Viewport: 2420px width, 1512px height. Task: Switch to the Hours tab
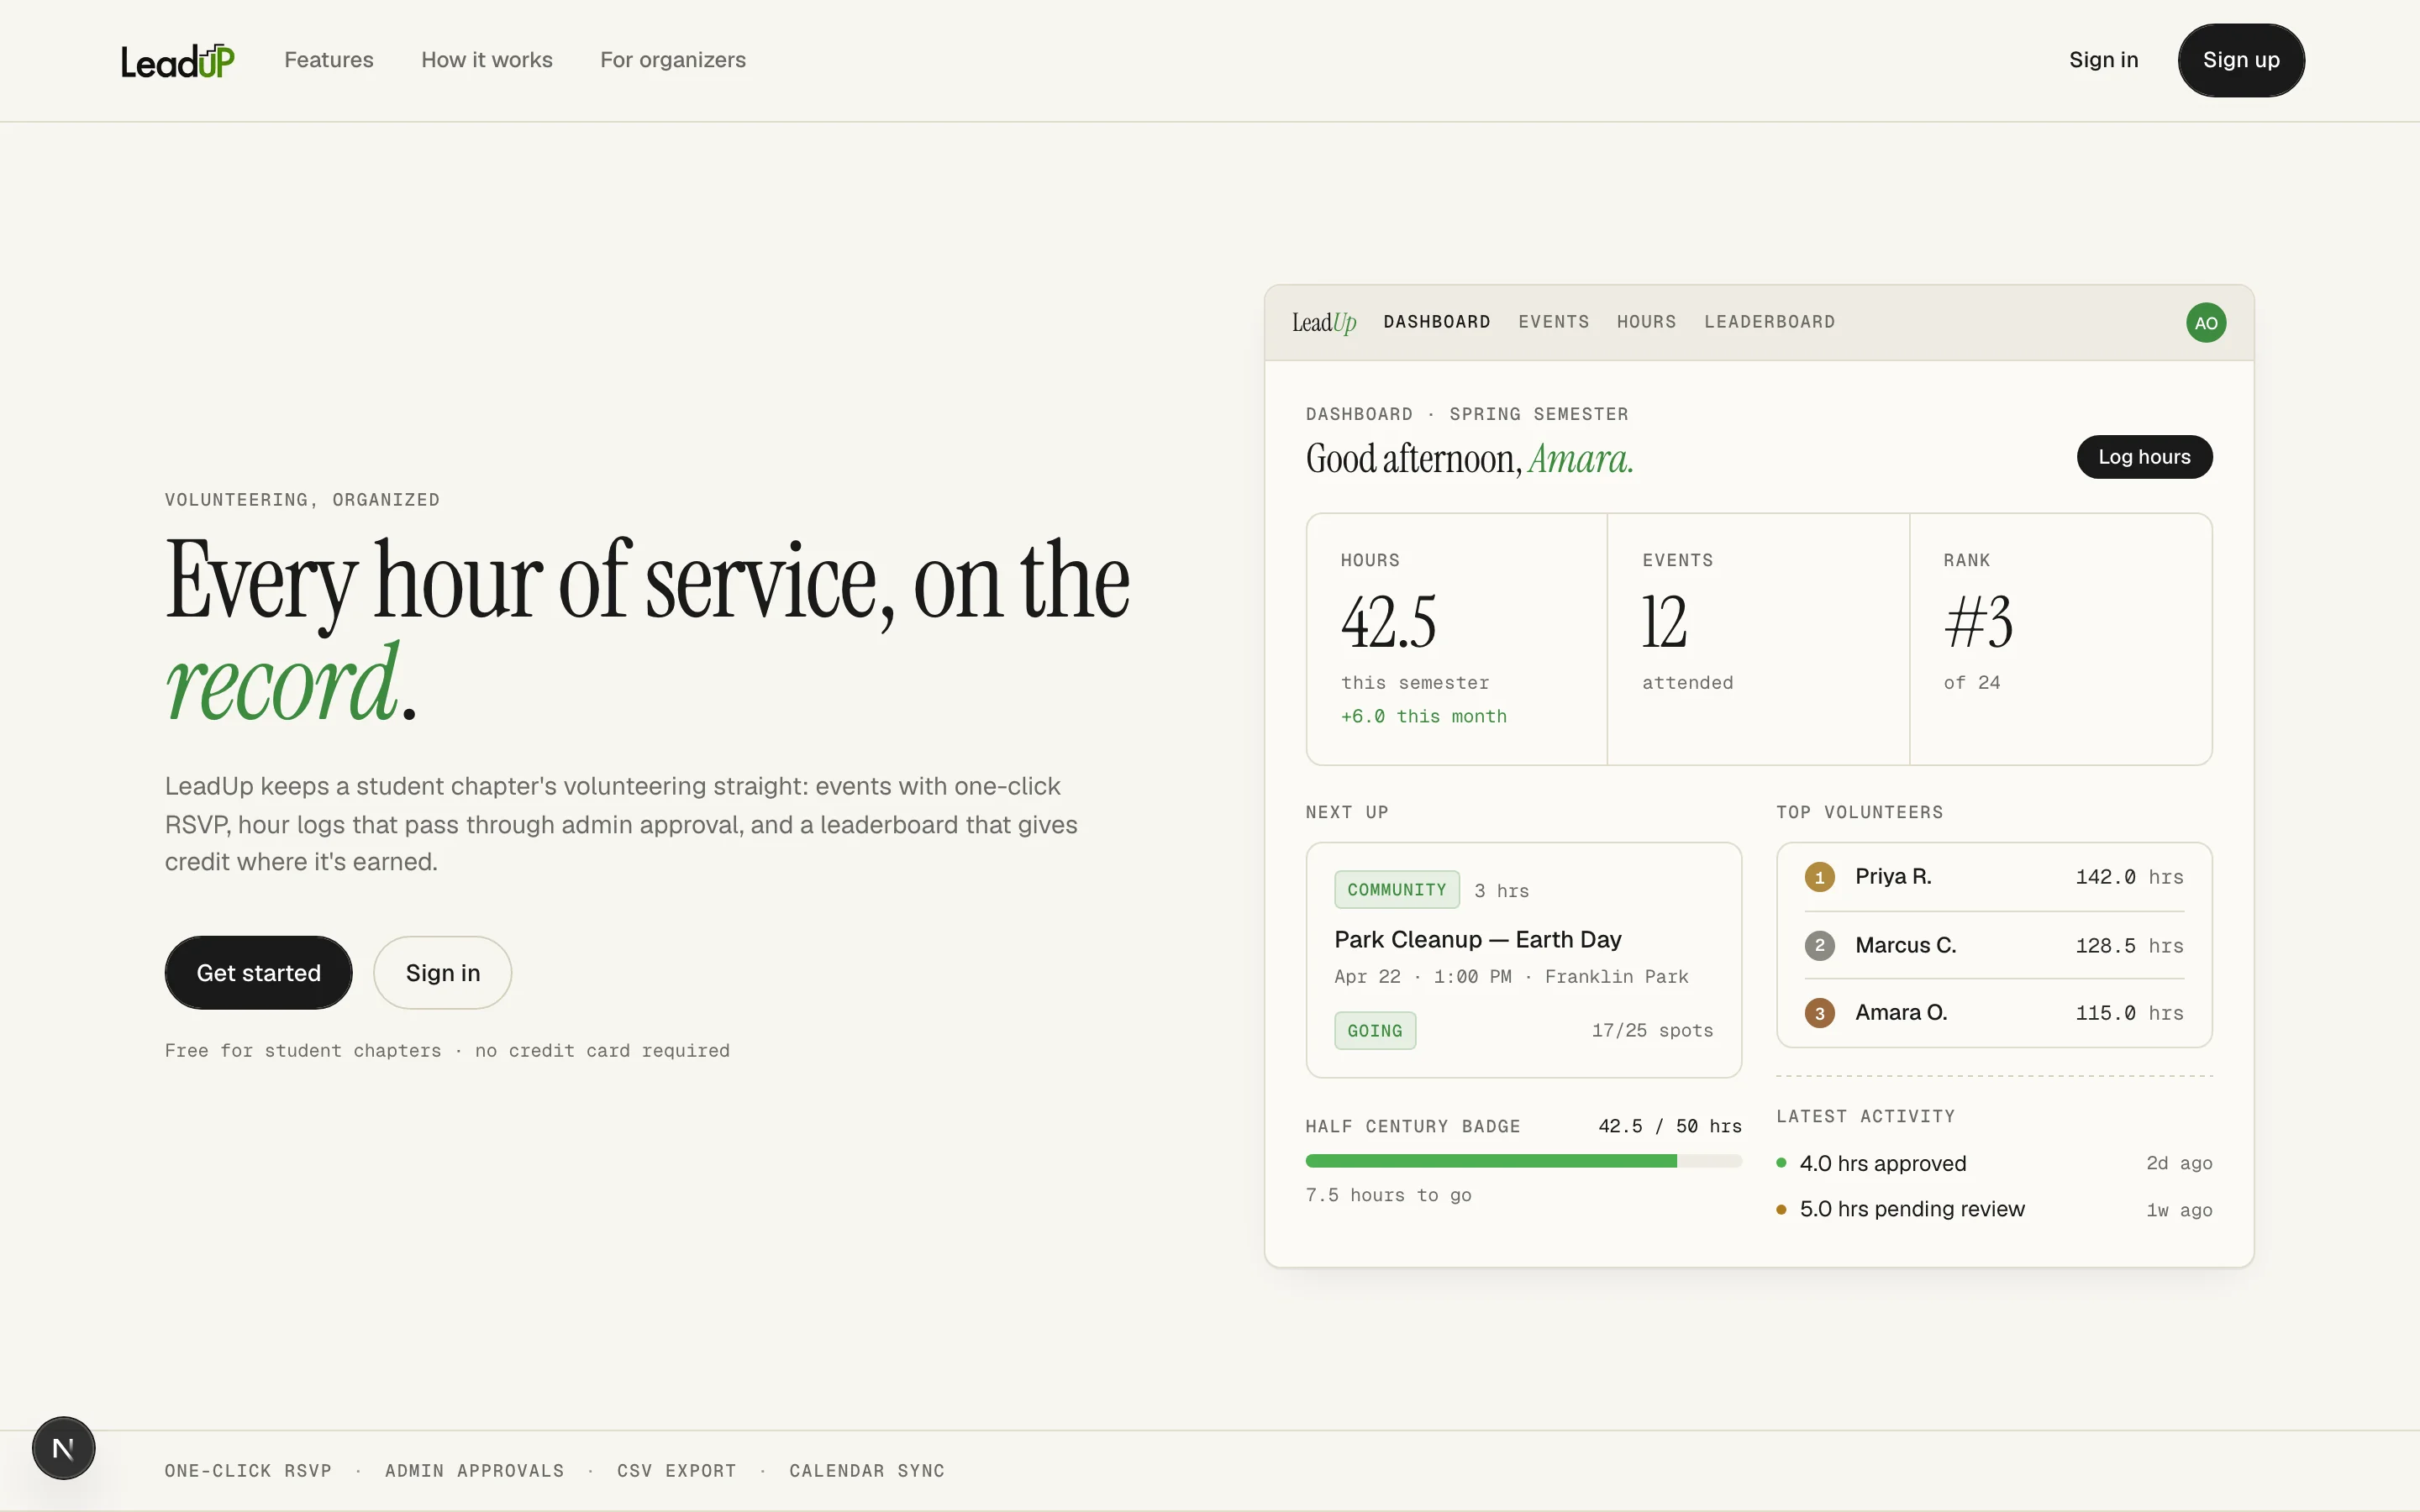[x=1647, y=322]
